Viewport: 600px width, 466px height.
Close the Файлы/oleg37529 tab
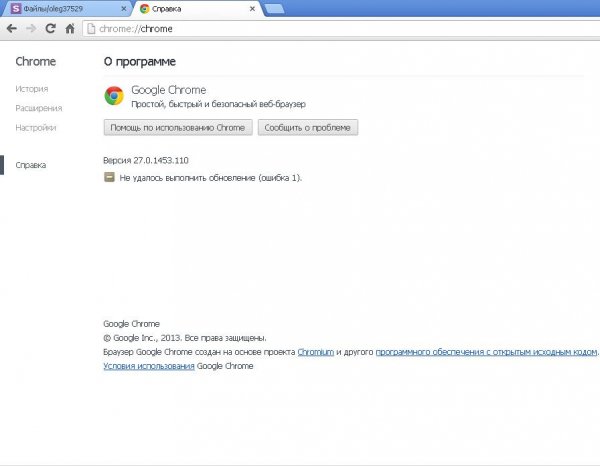coord(124,8)
